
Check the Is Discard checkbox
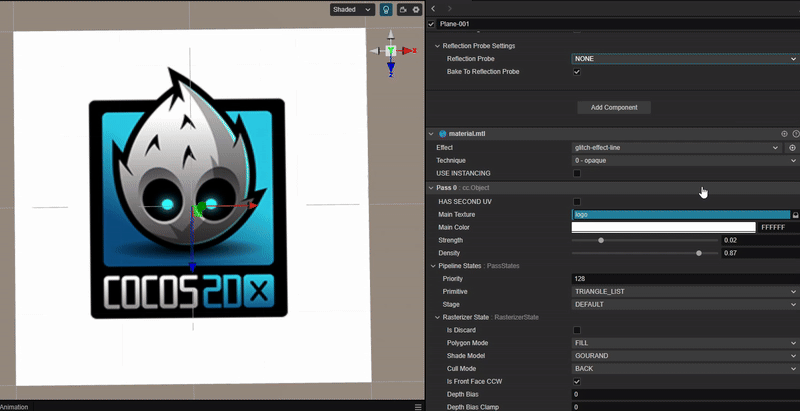coord(577,330)
